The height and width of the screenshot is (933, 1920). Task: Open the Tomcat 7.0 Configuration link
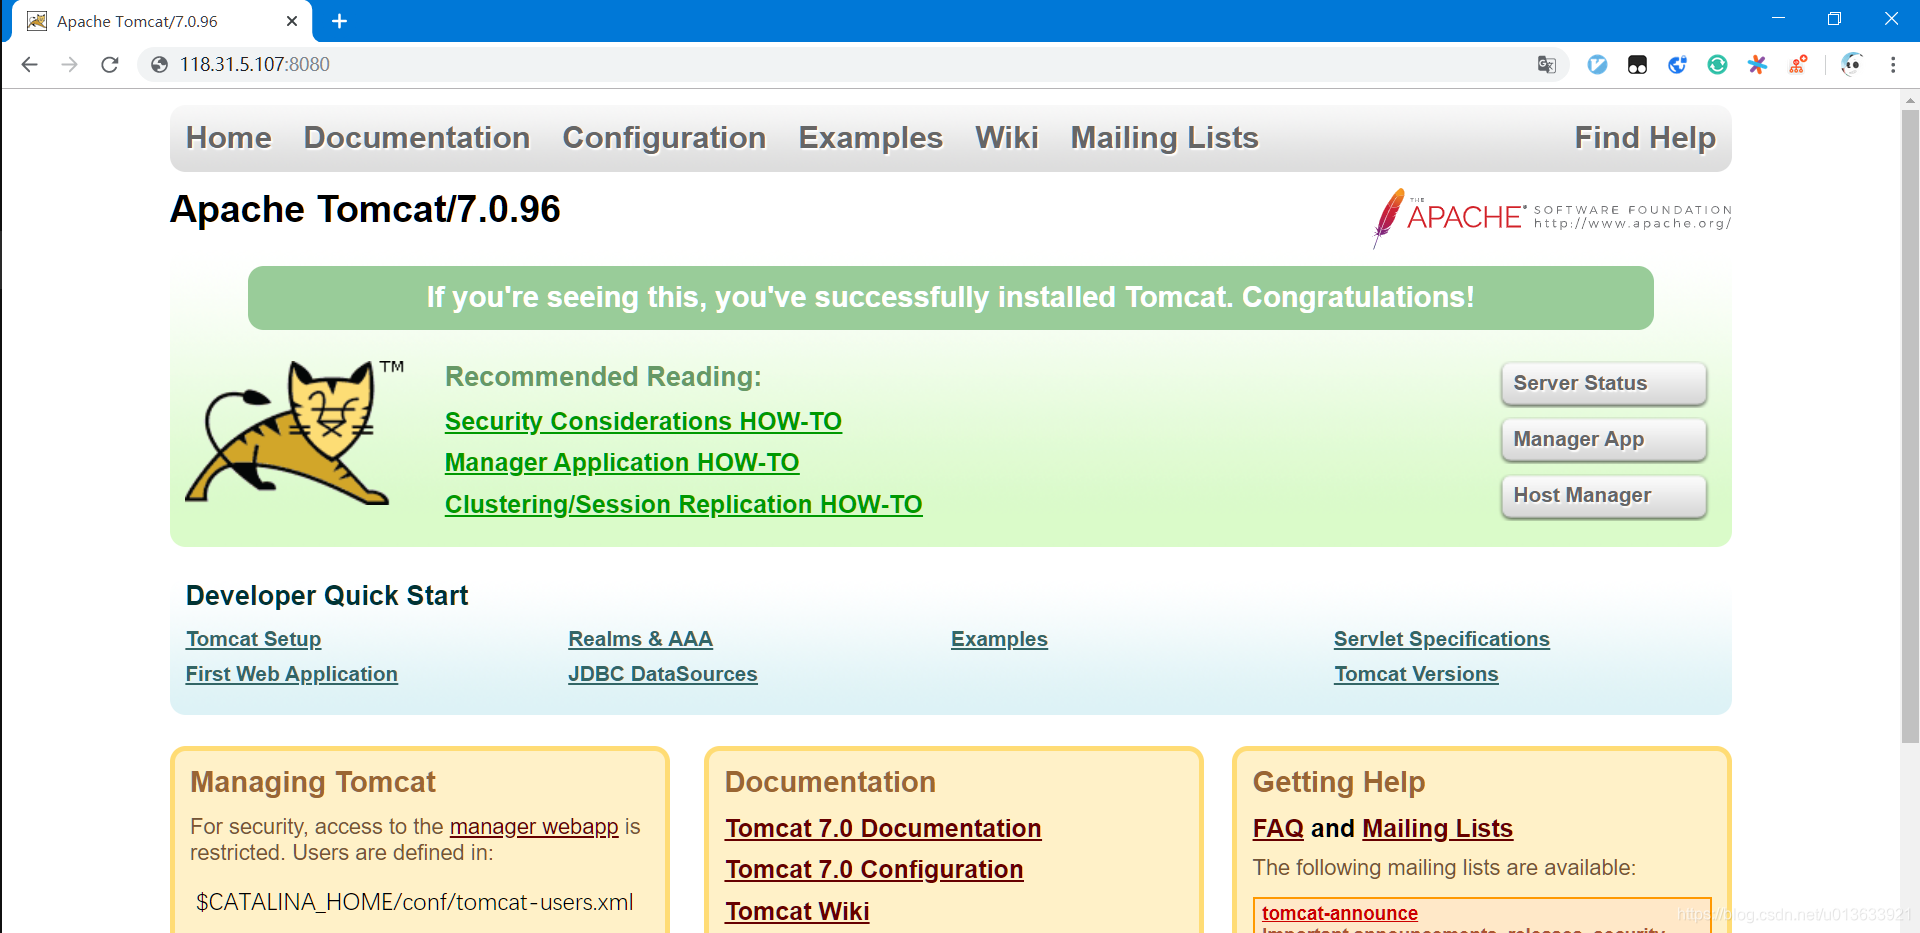click(875, 870)
